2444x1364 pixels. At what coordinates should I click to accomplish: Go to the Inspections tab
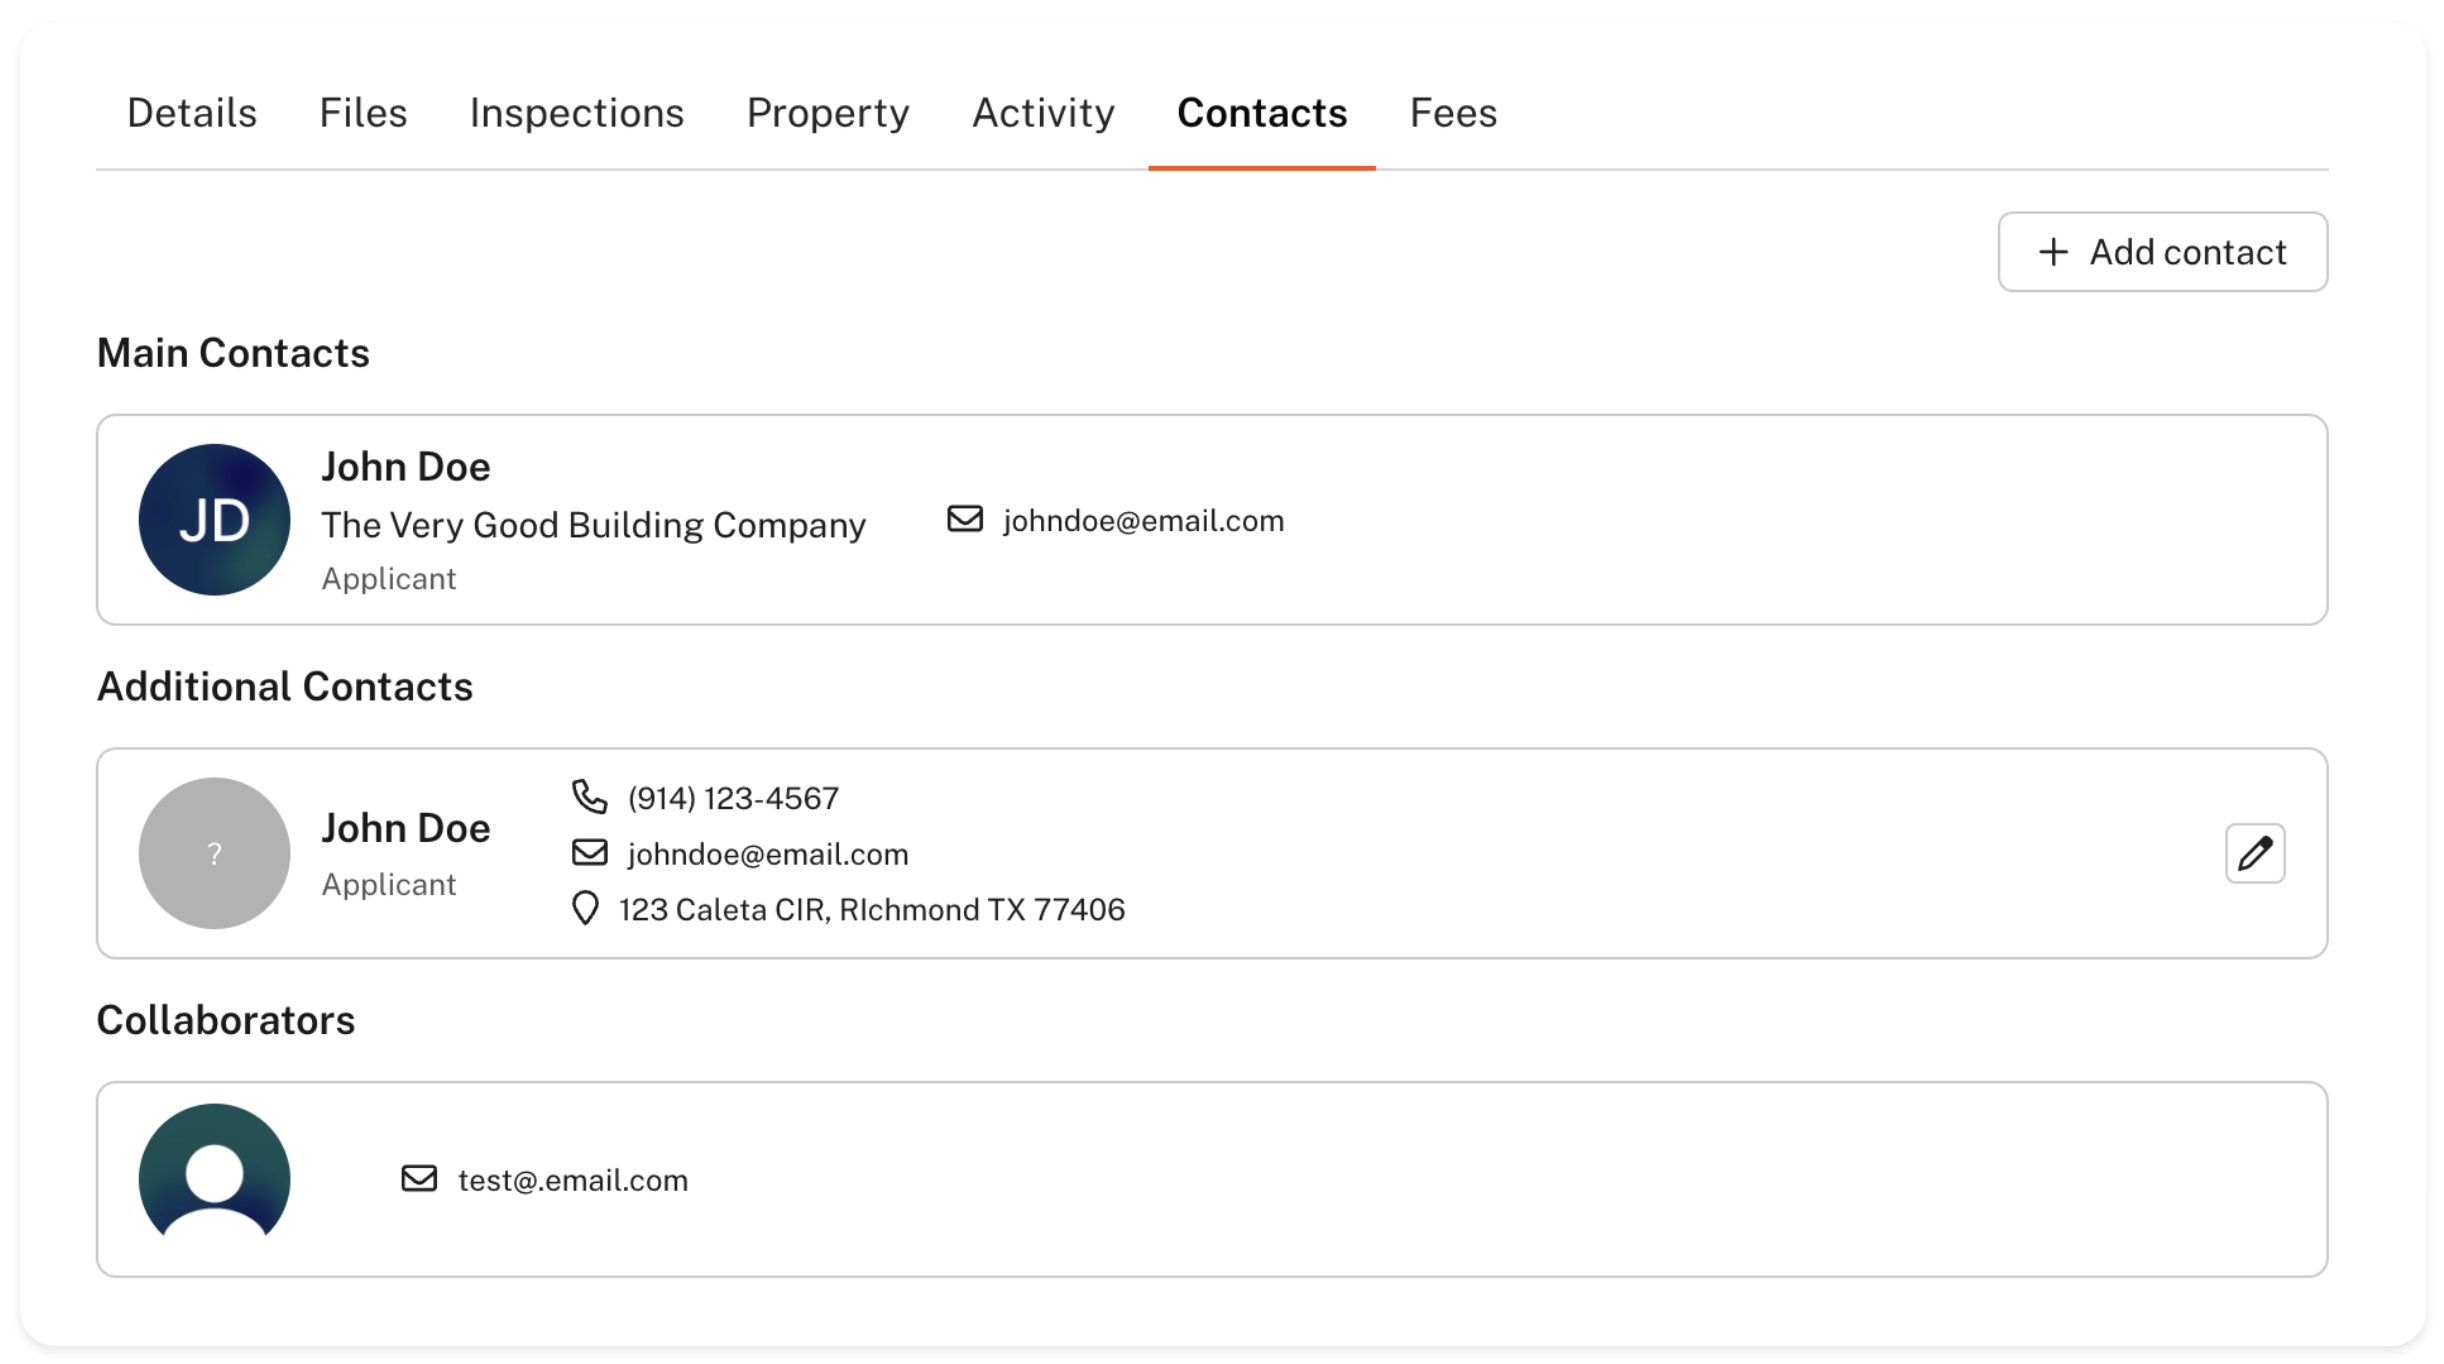tap(577, 113)
